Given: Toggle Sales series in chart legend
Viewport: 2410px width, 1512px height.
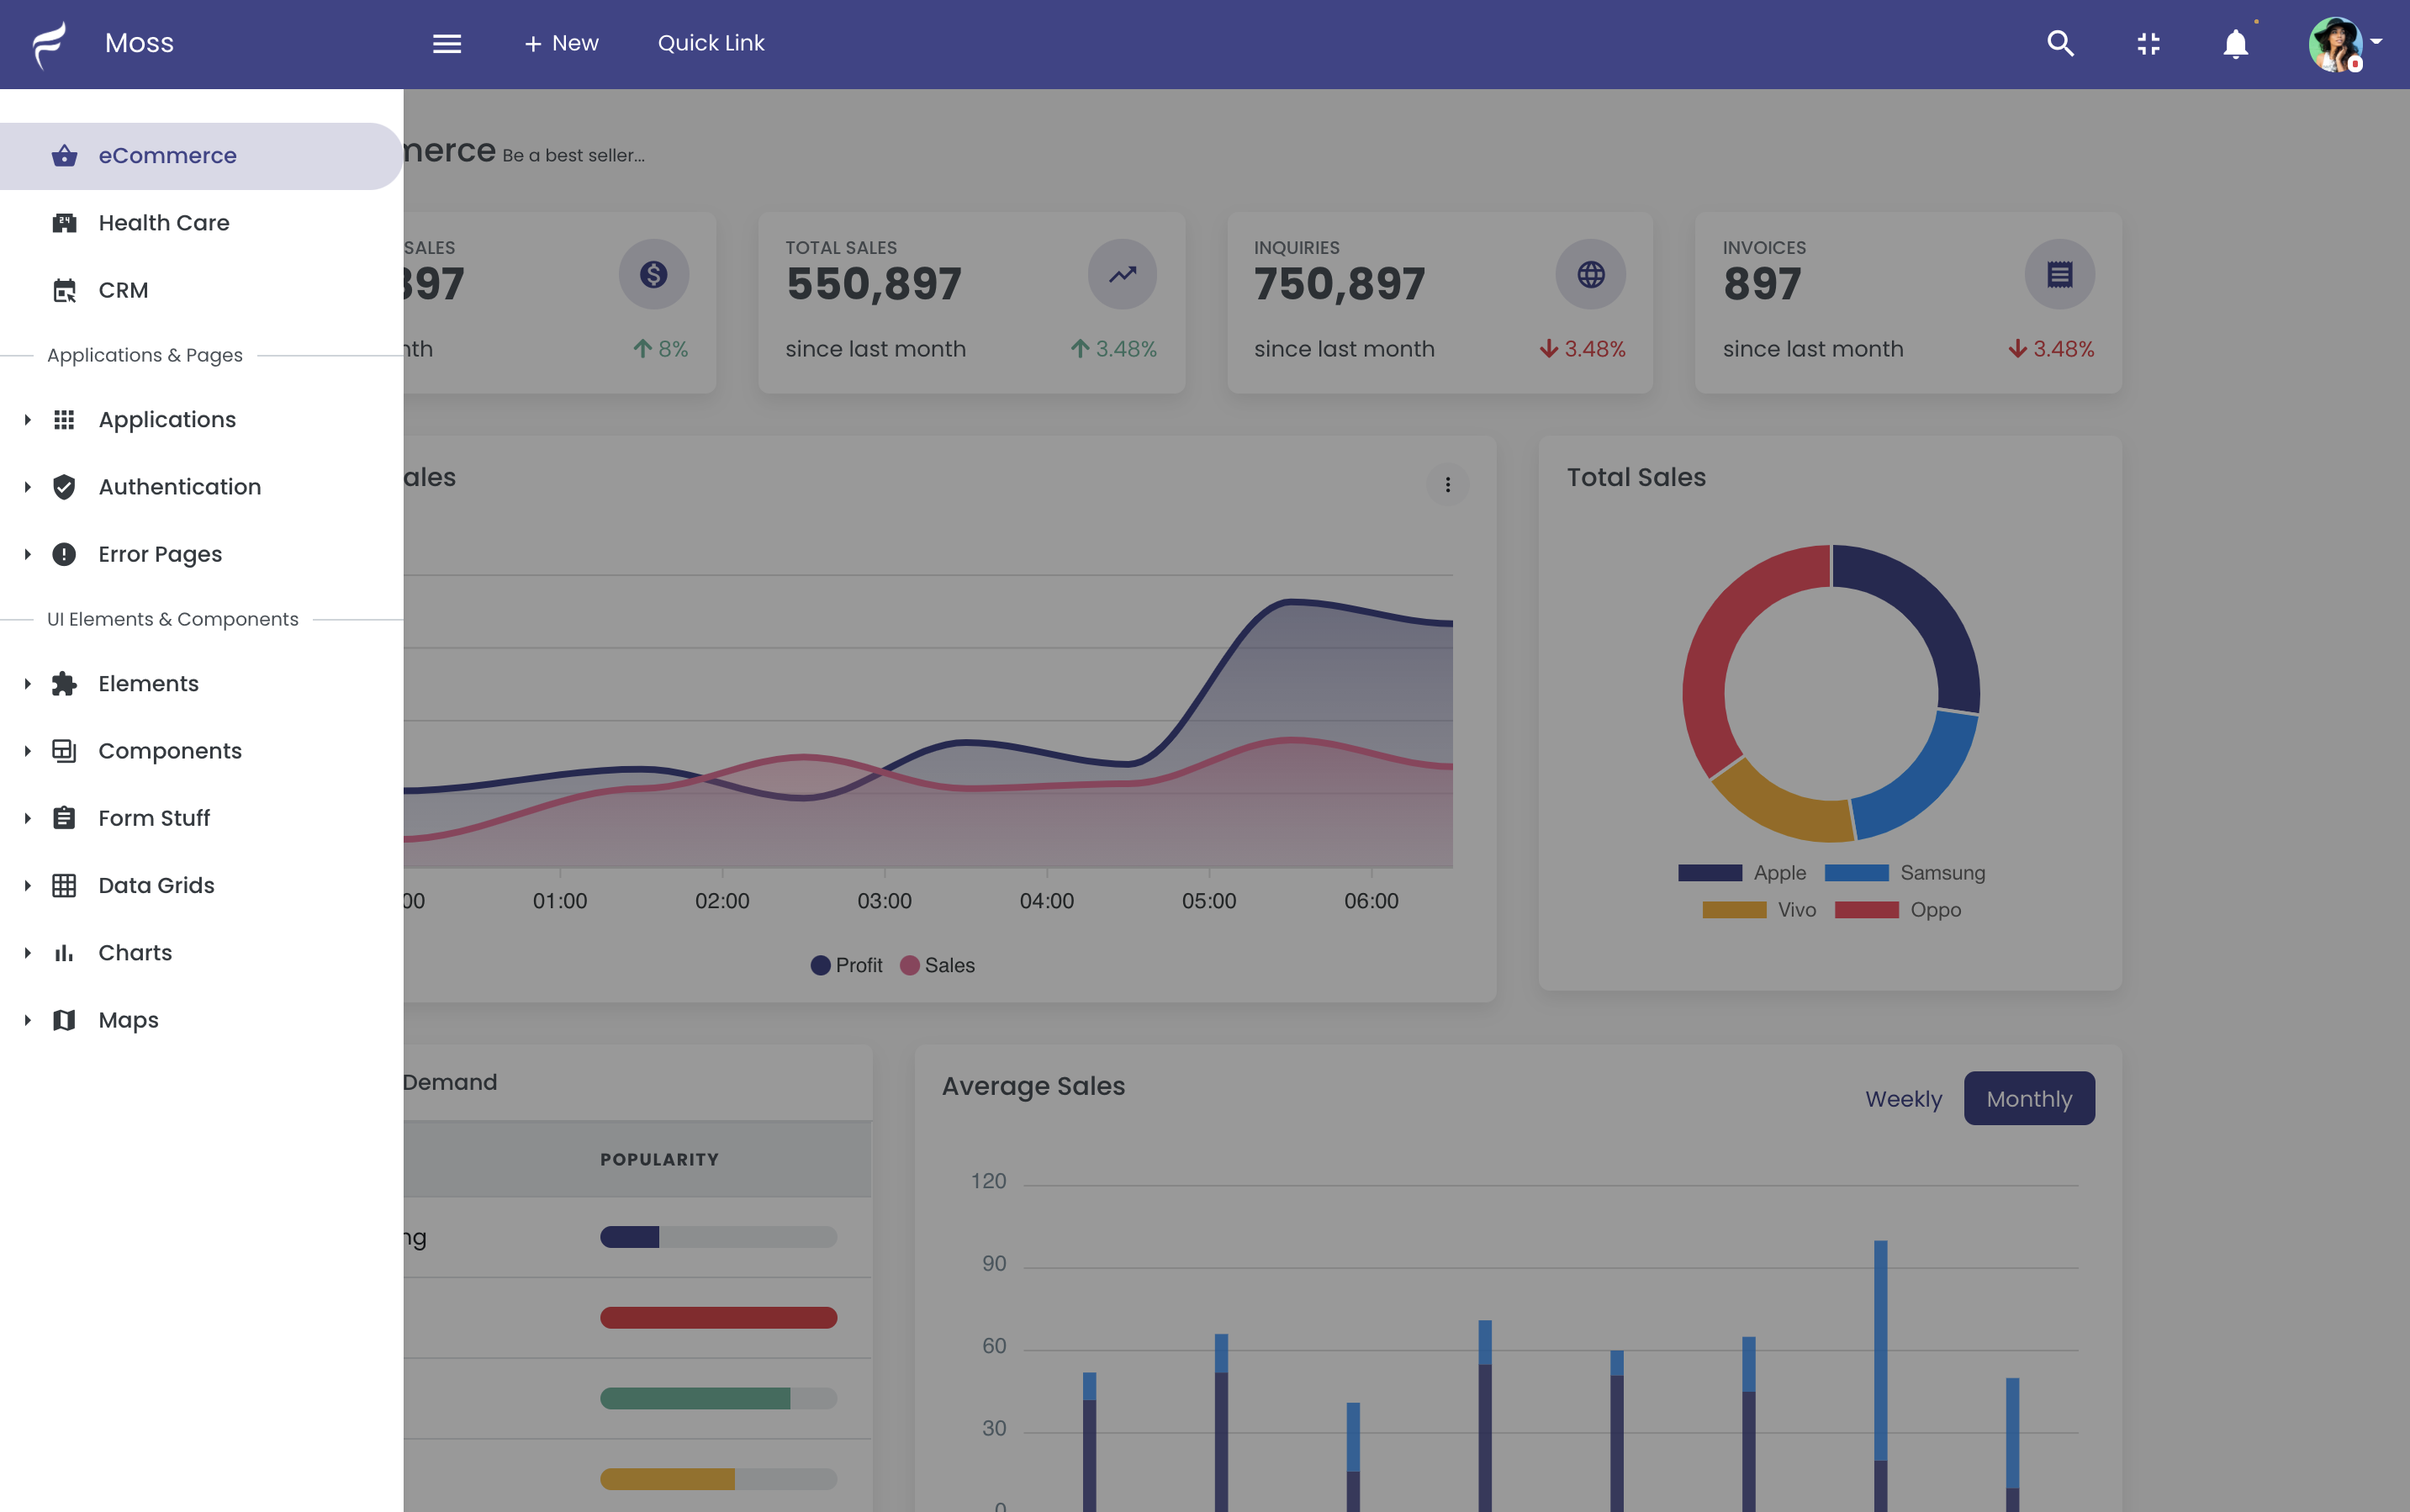Looking at the screenshot, I should coord(937,966).
